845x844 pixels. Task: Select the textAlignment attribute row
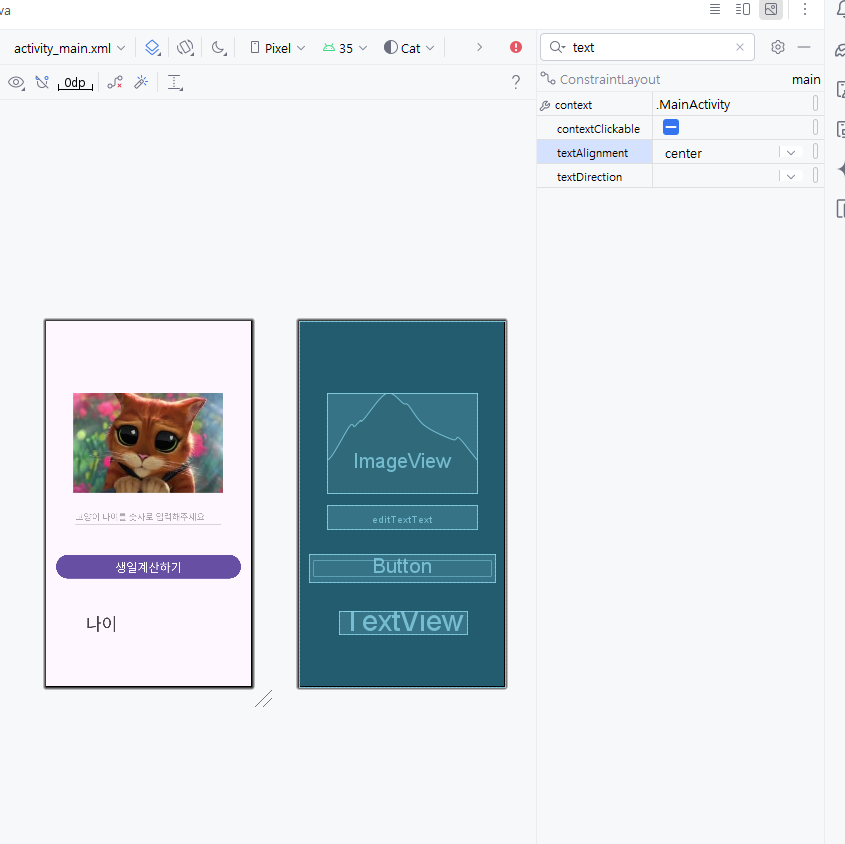click(594, 153)
